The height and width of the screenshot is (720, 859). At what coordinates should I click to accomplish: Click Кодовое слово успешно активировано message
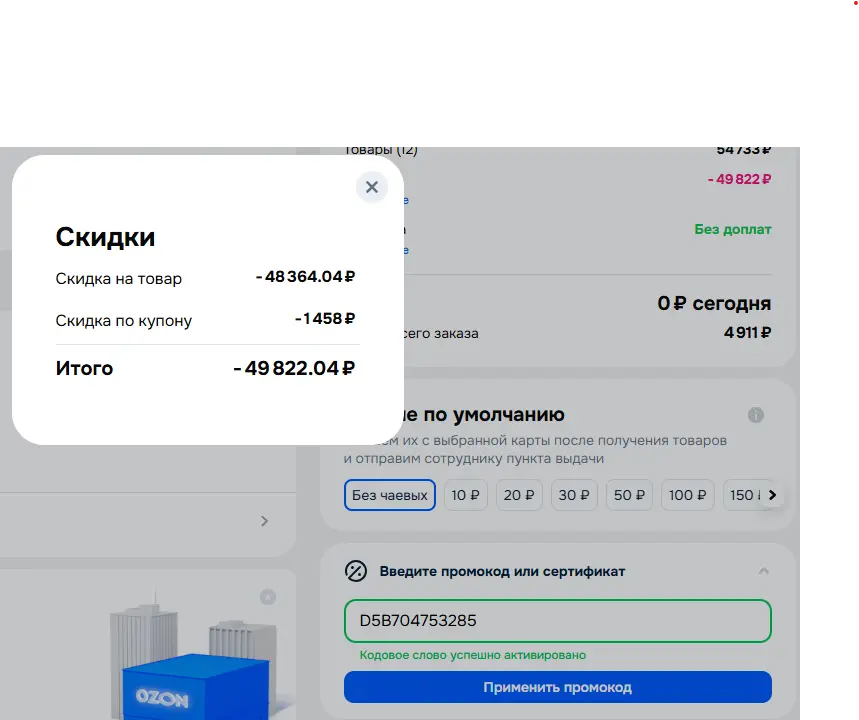[473, 655]
